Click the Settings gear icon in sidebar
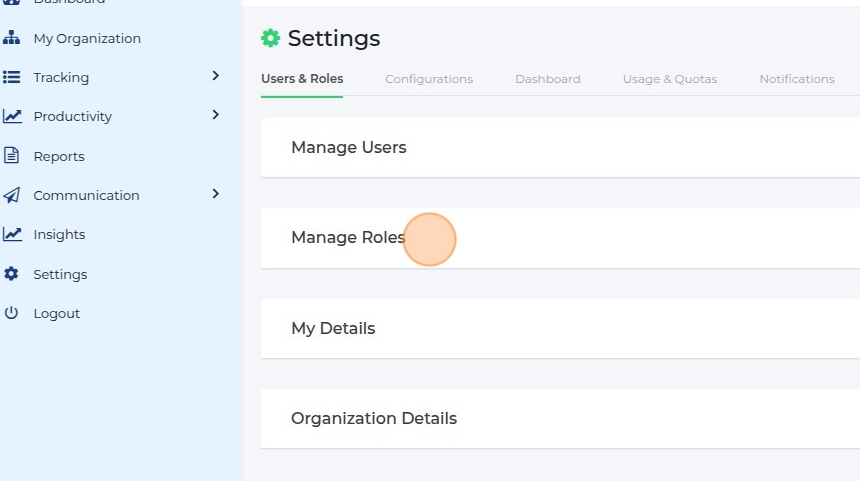The height and width of the screenshot is (481, 860). (12, 274)
